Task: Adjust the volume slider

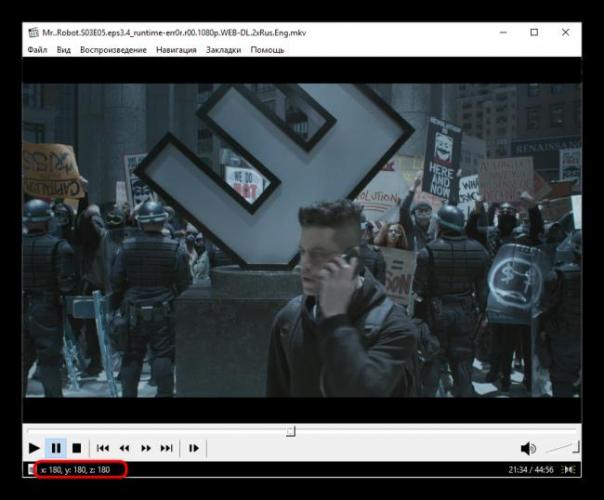Action: point(563,448)
